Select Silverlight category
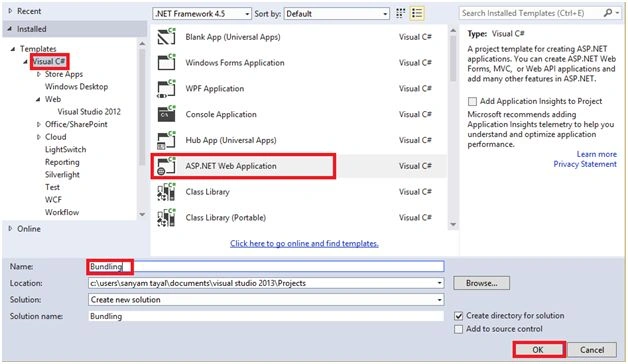This screenshot has height=364, width=628. pyautogui.click(x=62, y=175)
